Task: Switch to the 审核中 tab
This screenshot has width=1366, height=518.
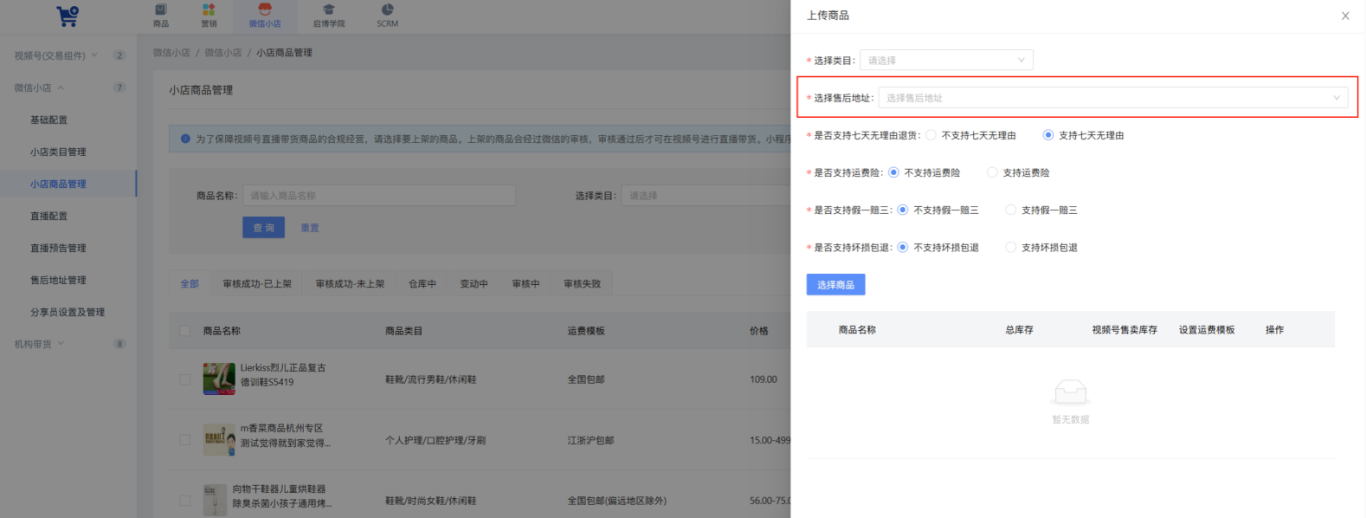Action: point(526,284)
